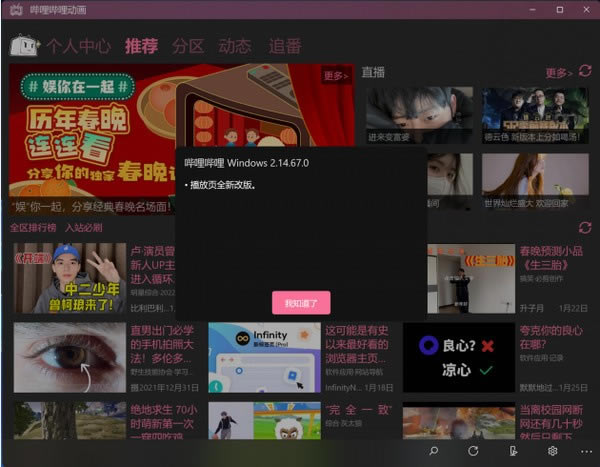This screenshot has height=467, width=600.
Task: Click the refresh icon in bottom bar
Action: pos(472,452)
